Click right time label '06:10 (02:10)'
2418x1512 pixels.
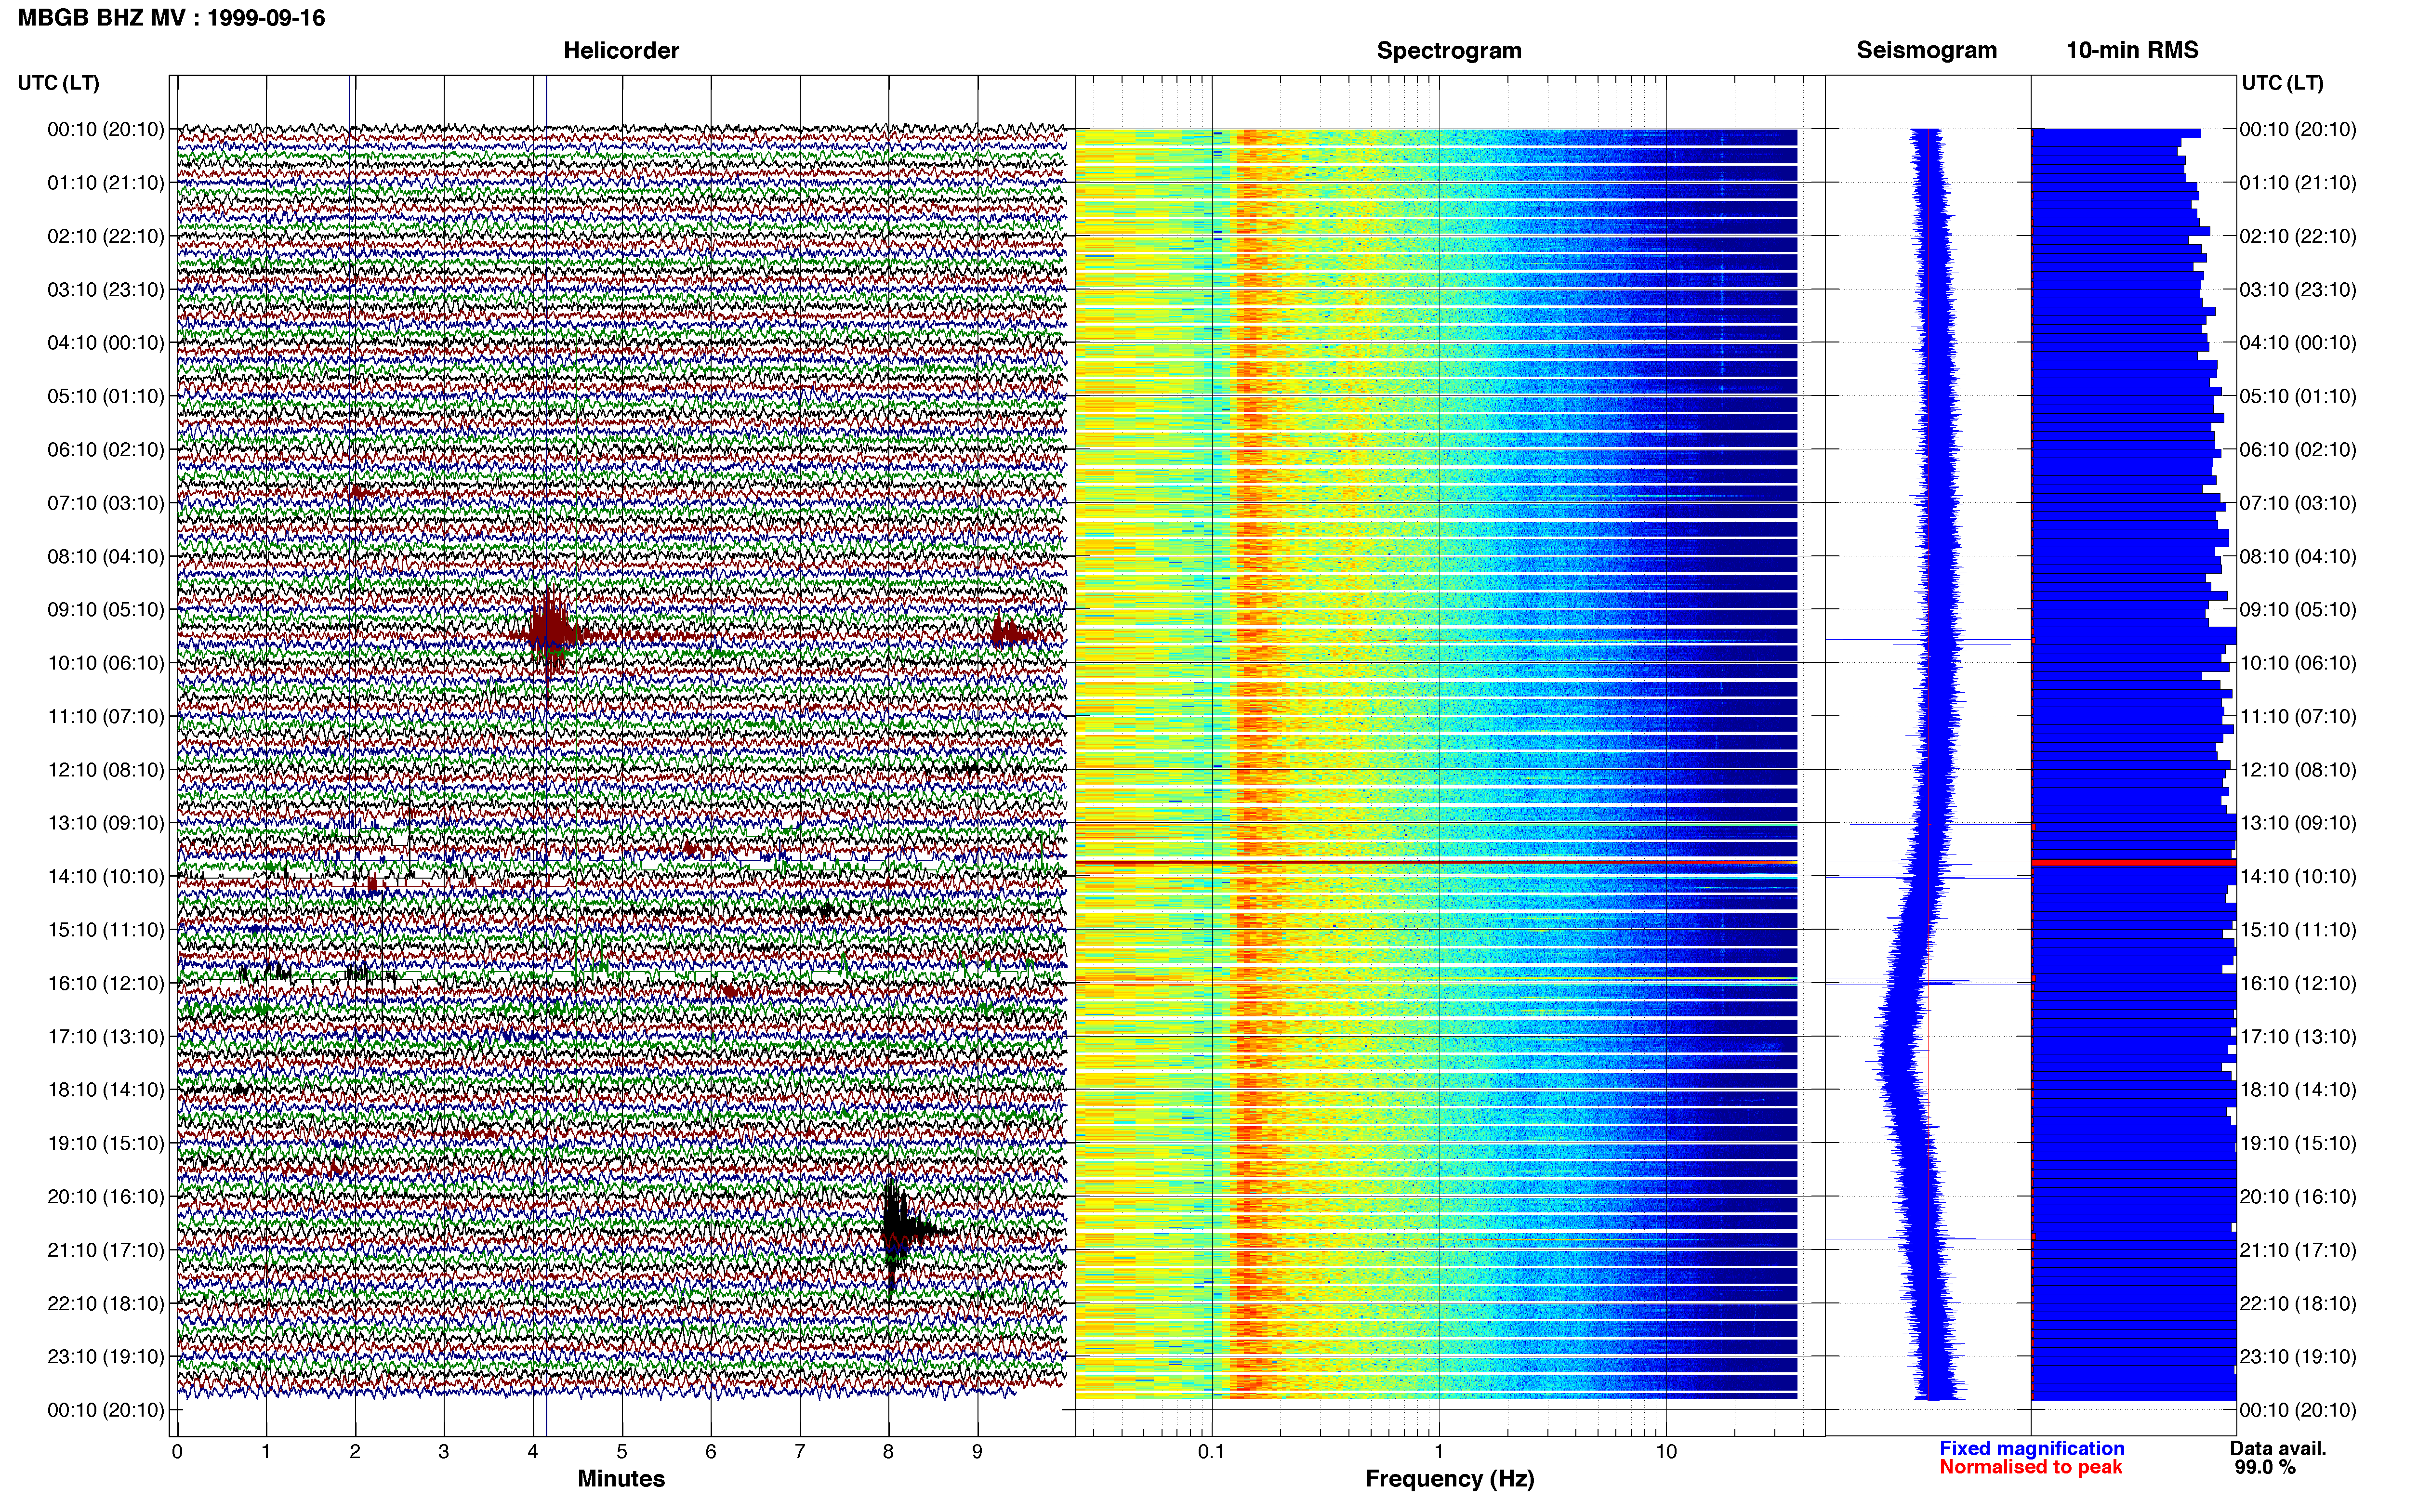(2298, 450)
